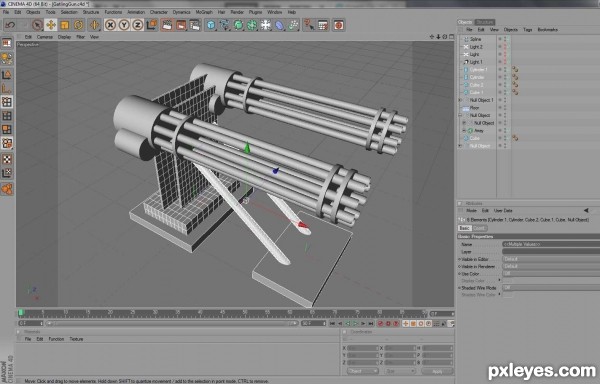This screenshot has width=600, height=384.
Task: Select the Polygons mode sidebar icon
Action: click(x=7, y=129)
